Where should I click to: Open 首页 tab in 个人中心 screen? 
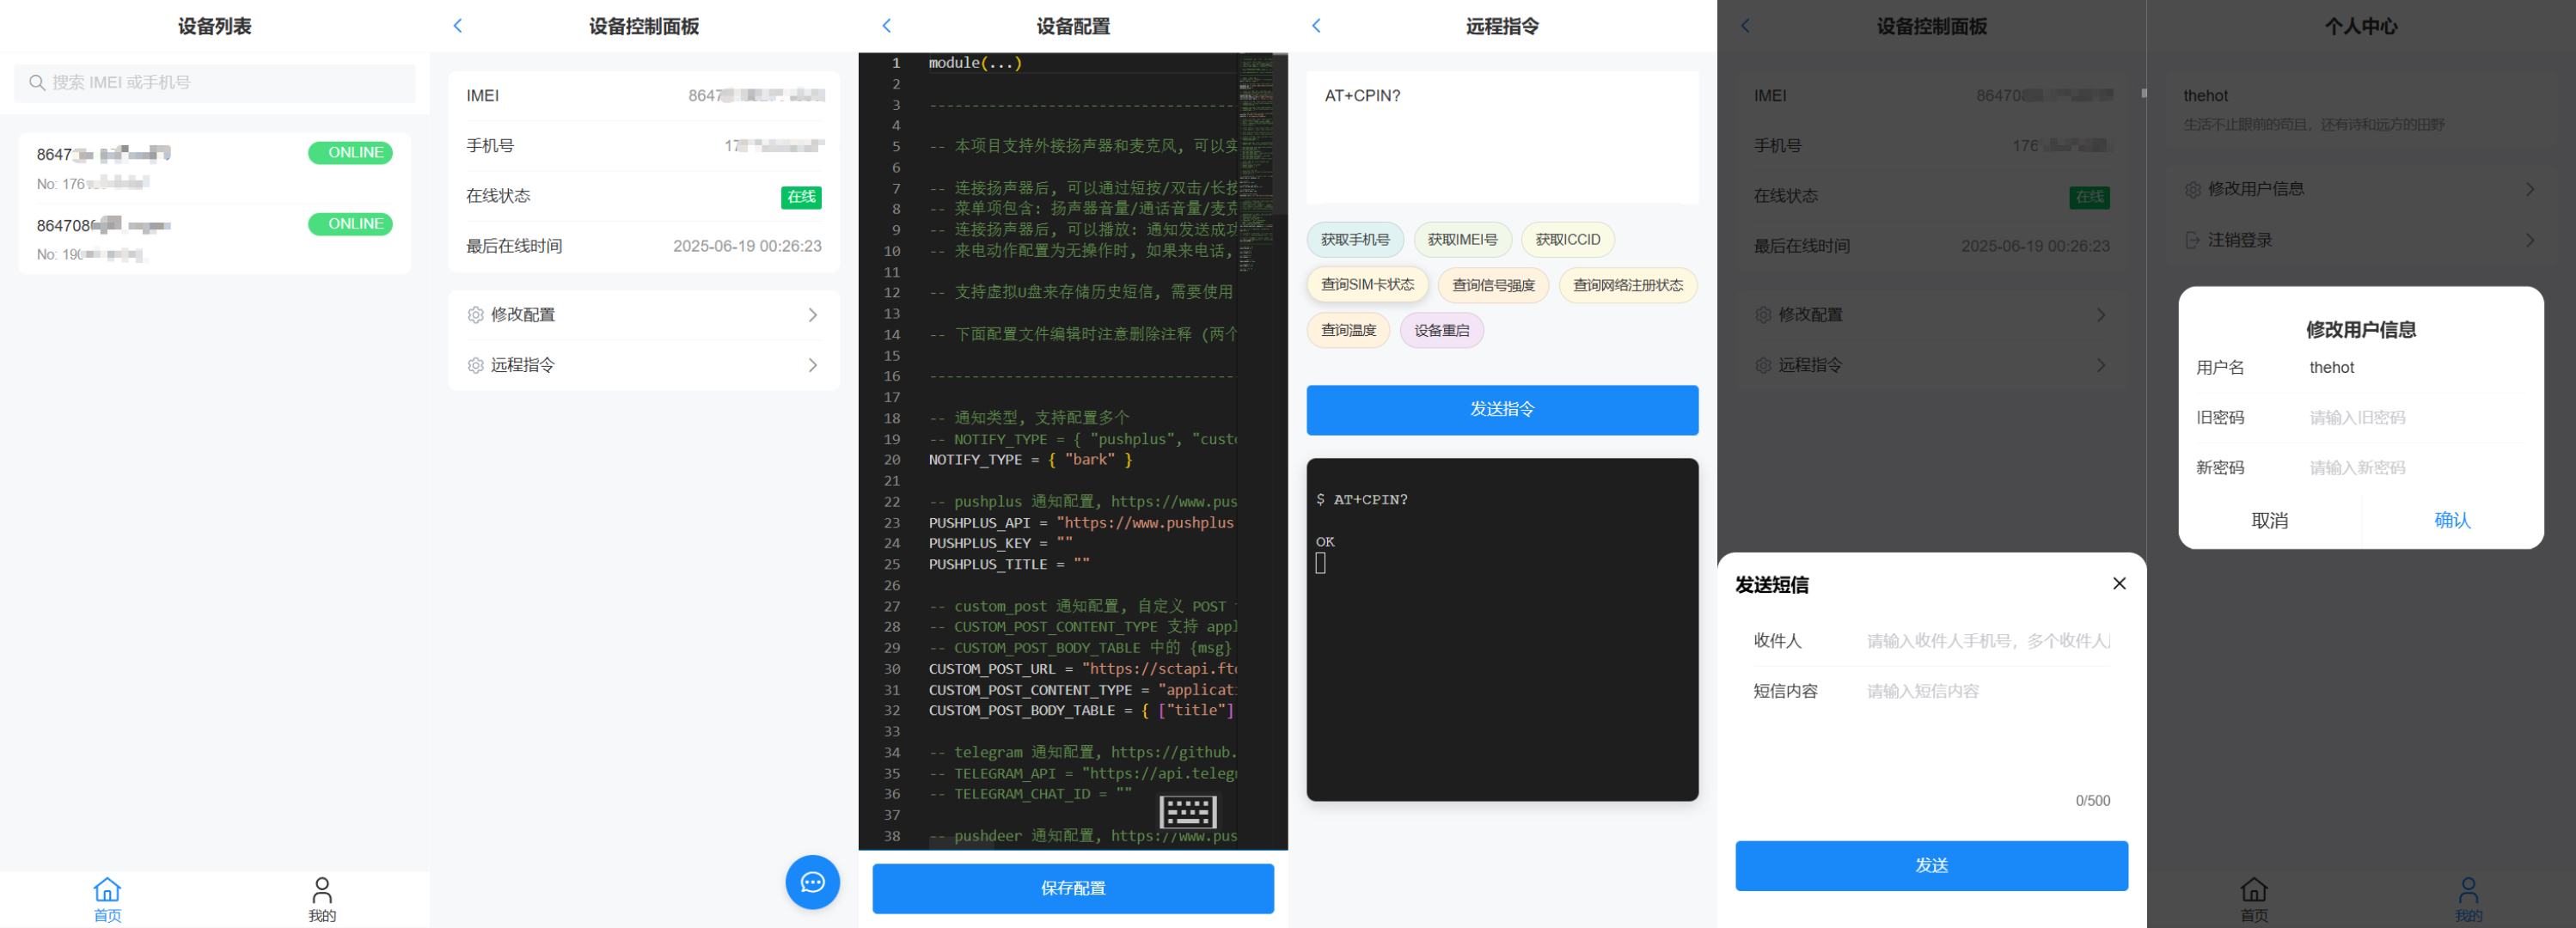(x=2254, y=899)
